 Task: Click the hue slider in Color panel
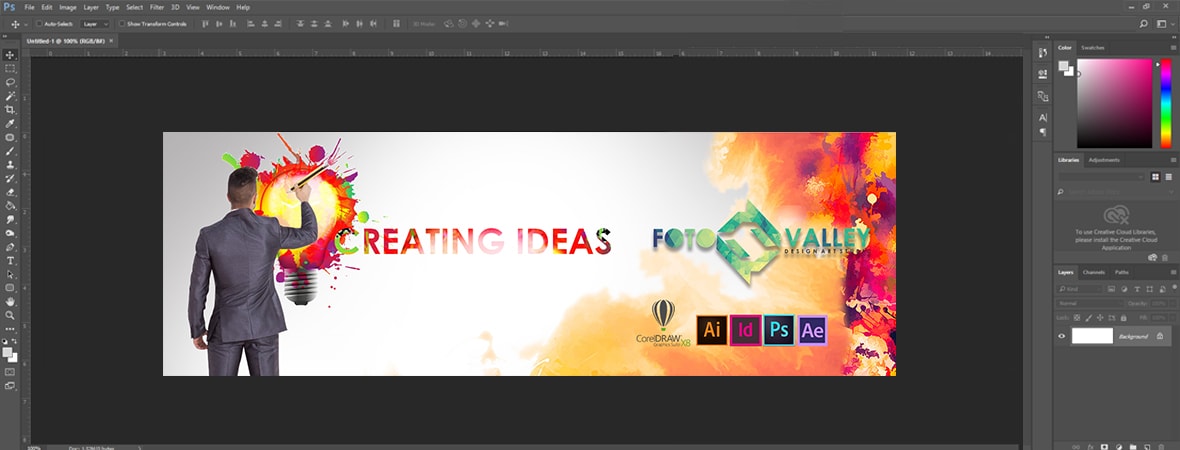click(x=1166, y=103)
